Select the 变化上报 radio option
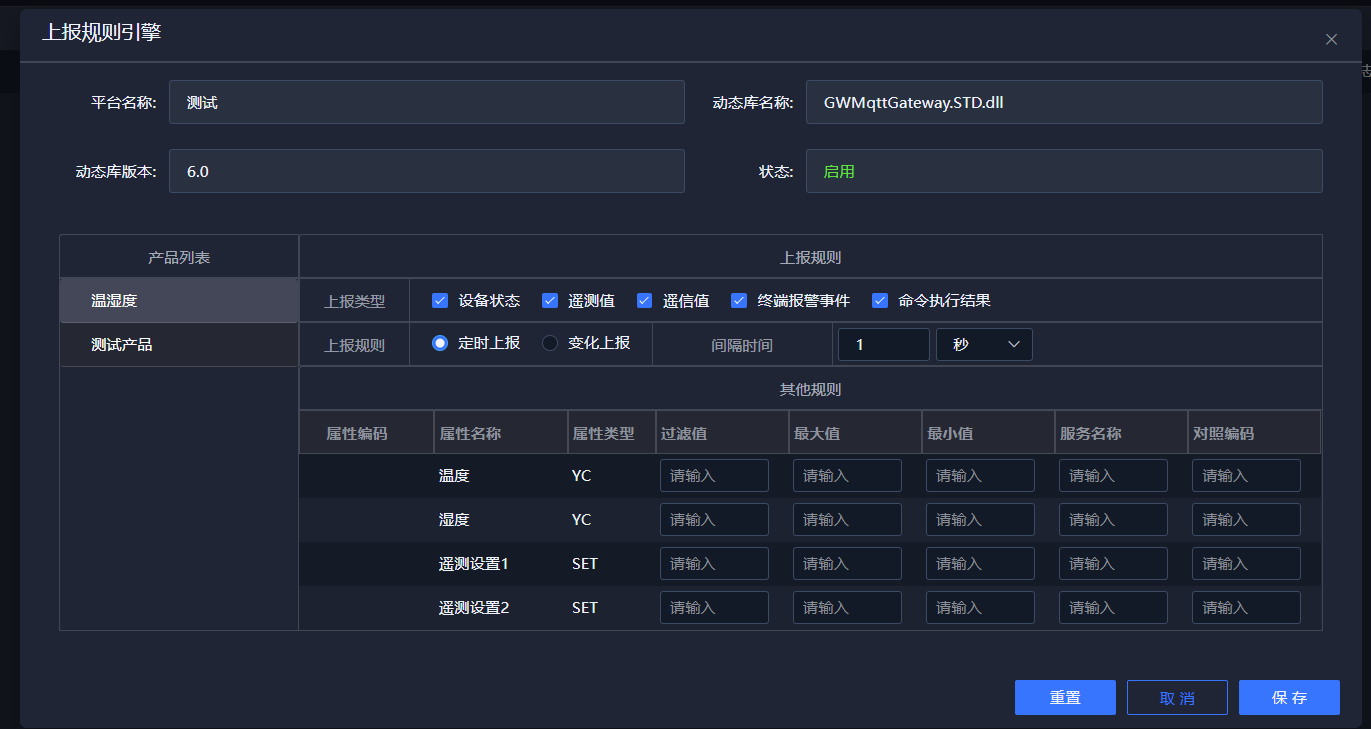Screen dimensions: 1371x729 (x=550, y=343)
